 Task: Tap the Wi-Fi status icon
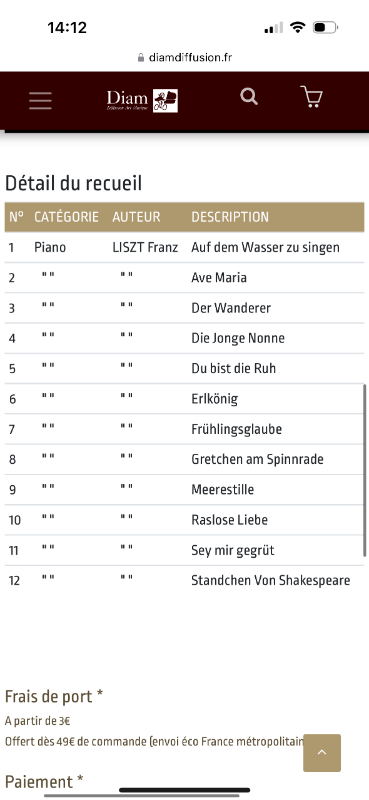coord(297,27)
